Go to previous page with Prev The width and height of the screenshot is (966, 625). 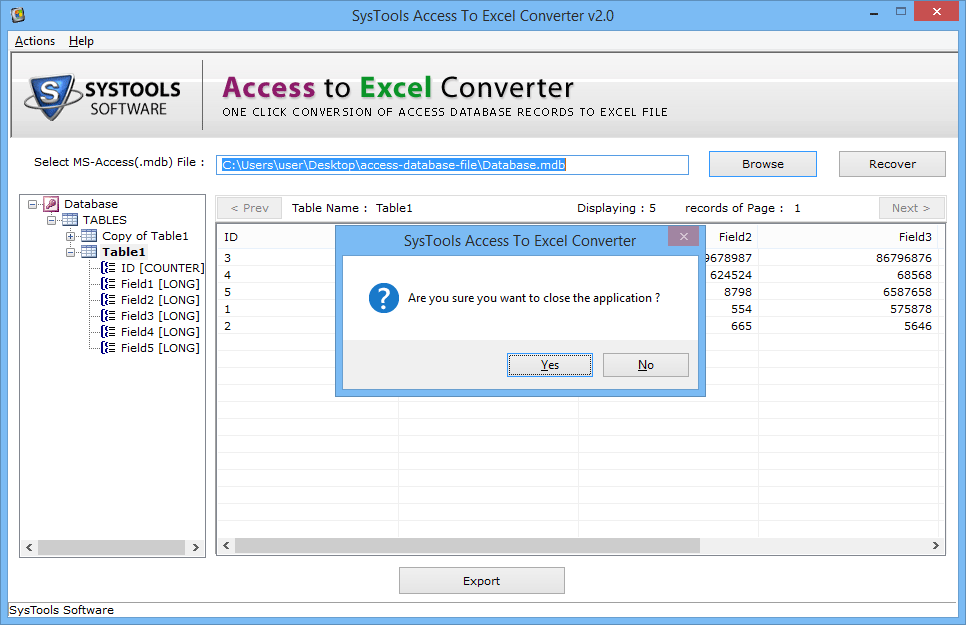tap(250, 208)
